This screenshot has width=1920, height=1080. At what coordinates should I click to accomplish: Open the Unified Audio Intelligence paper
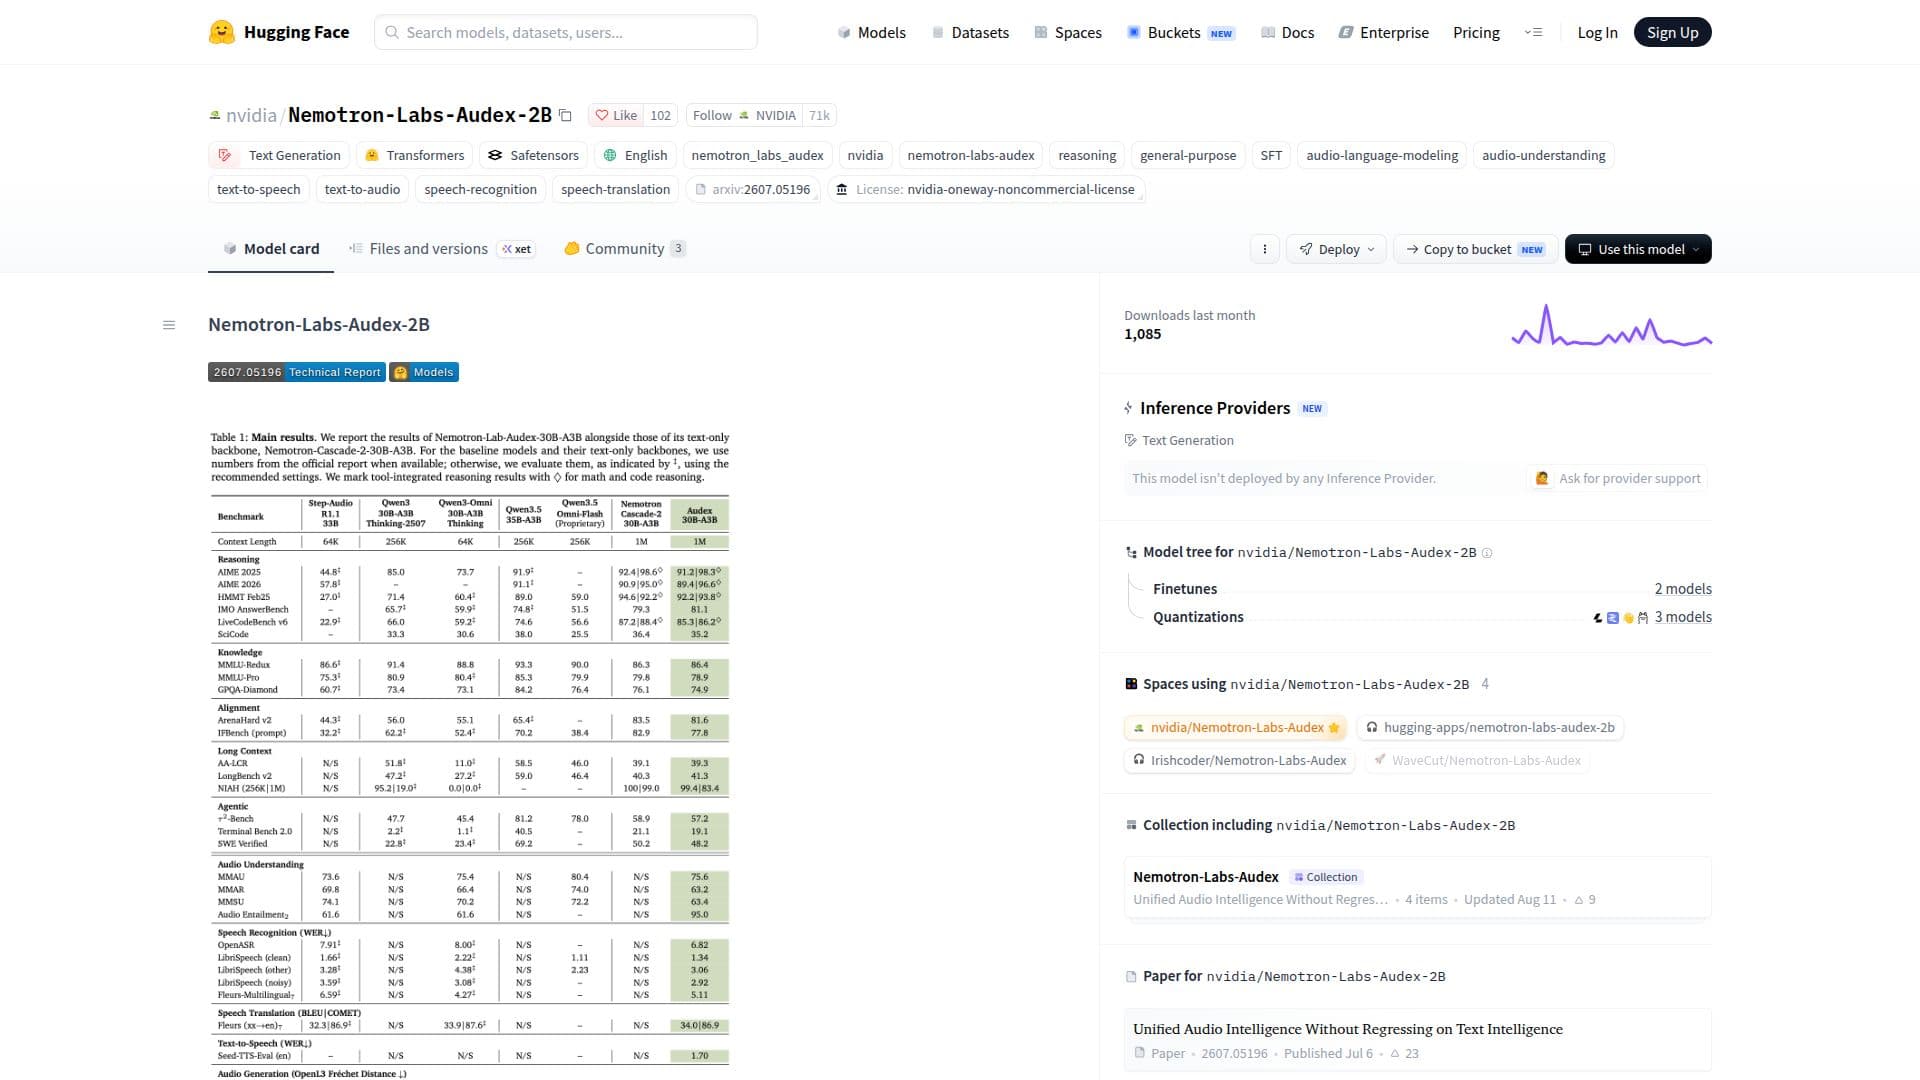coord(1417,1040)
